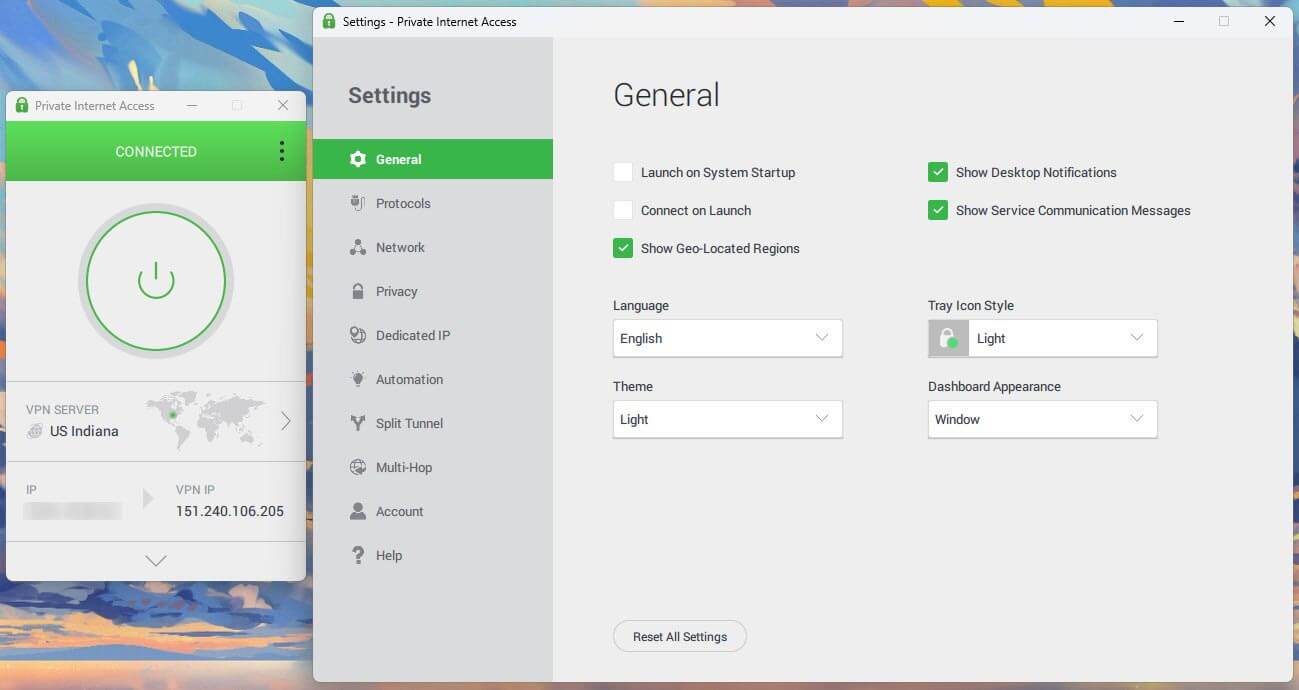
Task: Uncheck Show Geo-Located Regions
Action: point(623,248)
